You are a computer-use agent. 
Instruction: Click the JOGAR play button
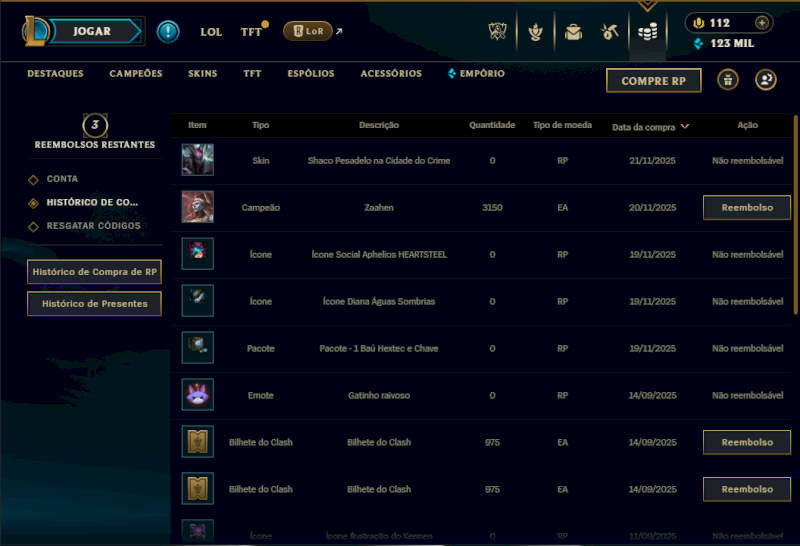point(94,31)
